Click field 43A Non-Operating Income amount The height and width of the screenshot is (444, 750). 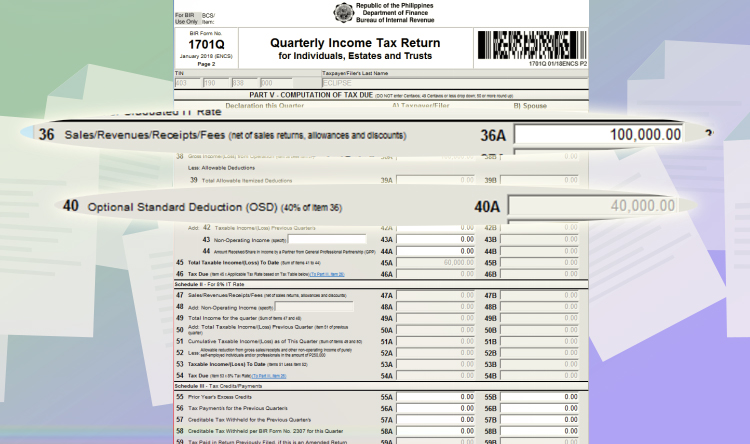(436, 239)
